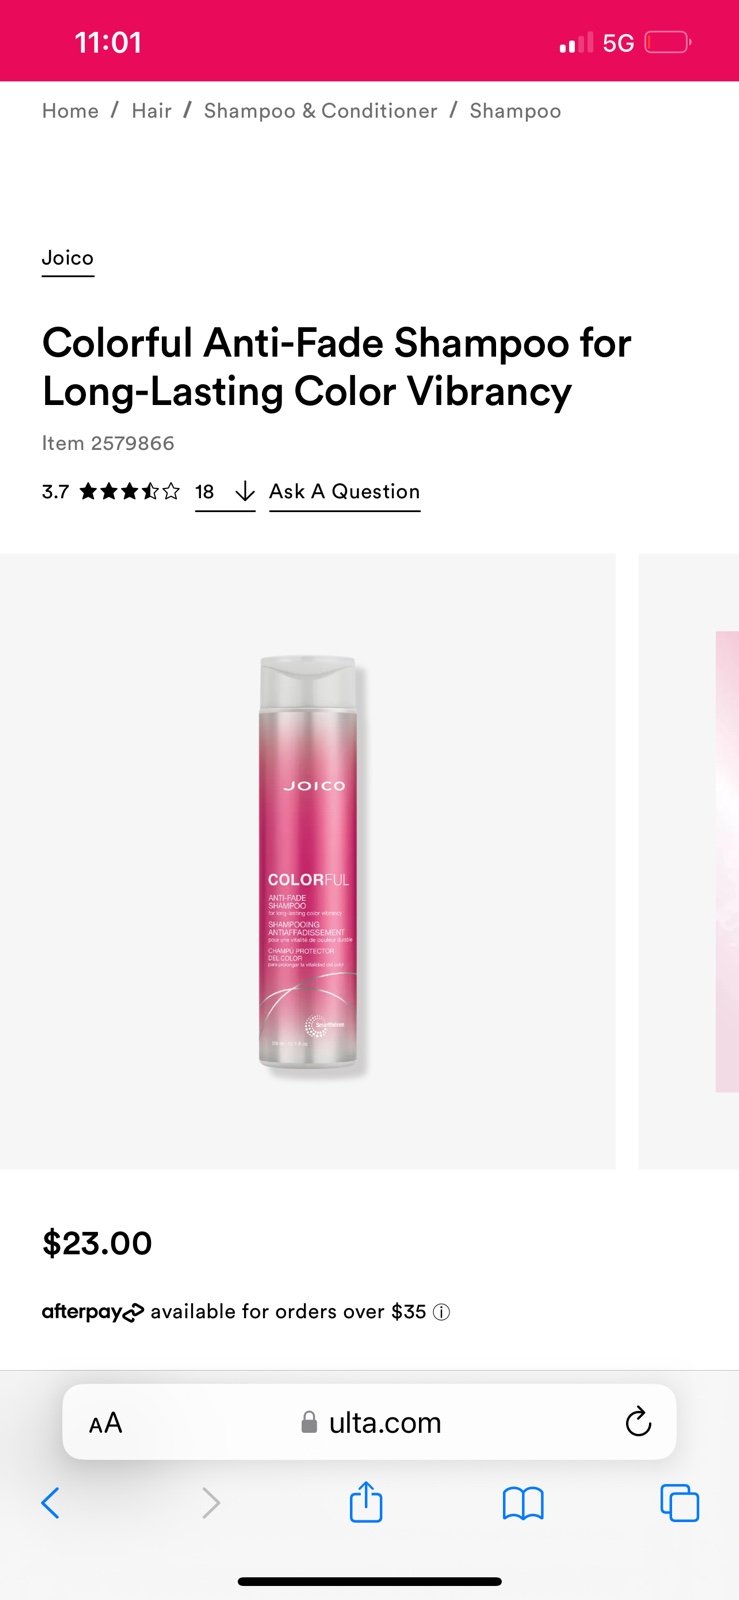Tap the Safari forward arrow
Image resolution: width=739 pixels, height=1600 pixels.
(210, 1502)
